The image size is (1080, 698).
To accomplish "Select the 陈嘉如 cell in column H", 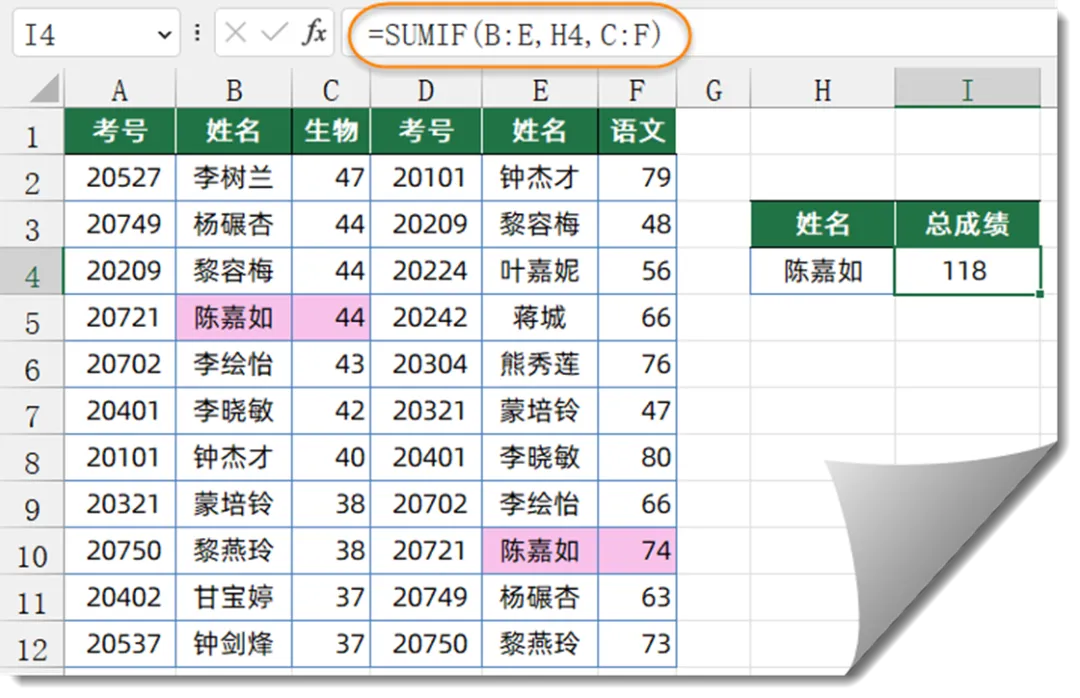I will point(821,270).
